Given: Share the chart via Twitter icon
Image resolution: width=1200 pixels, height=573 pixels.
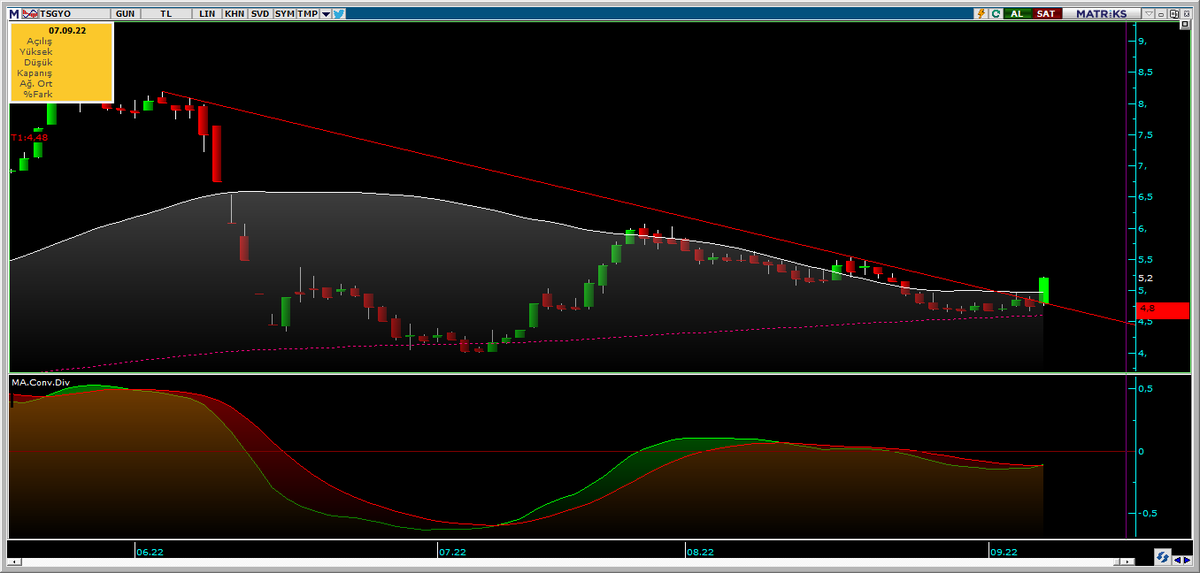Looking at the screenshot, I should [x=339, y=14].
